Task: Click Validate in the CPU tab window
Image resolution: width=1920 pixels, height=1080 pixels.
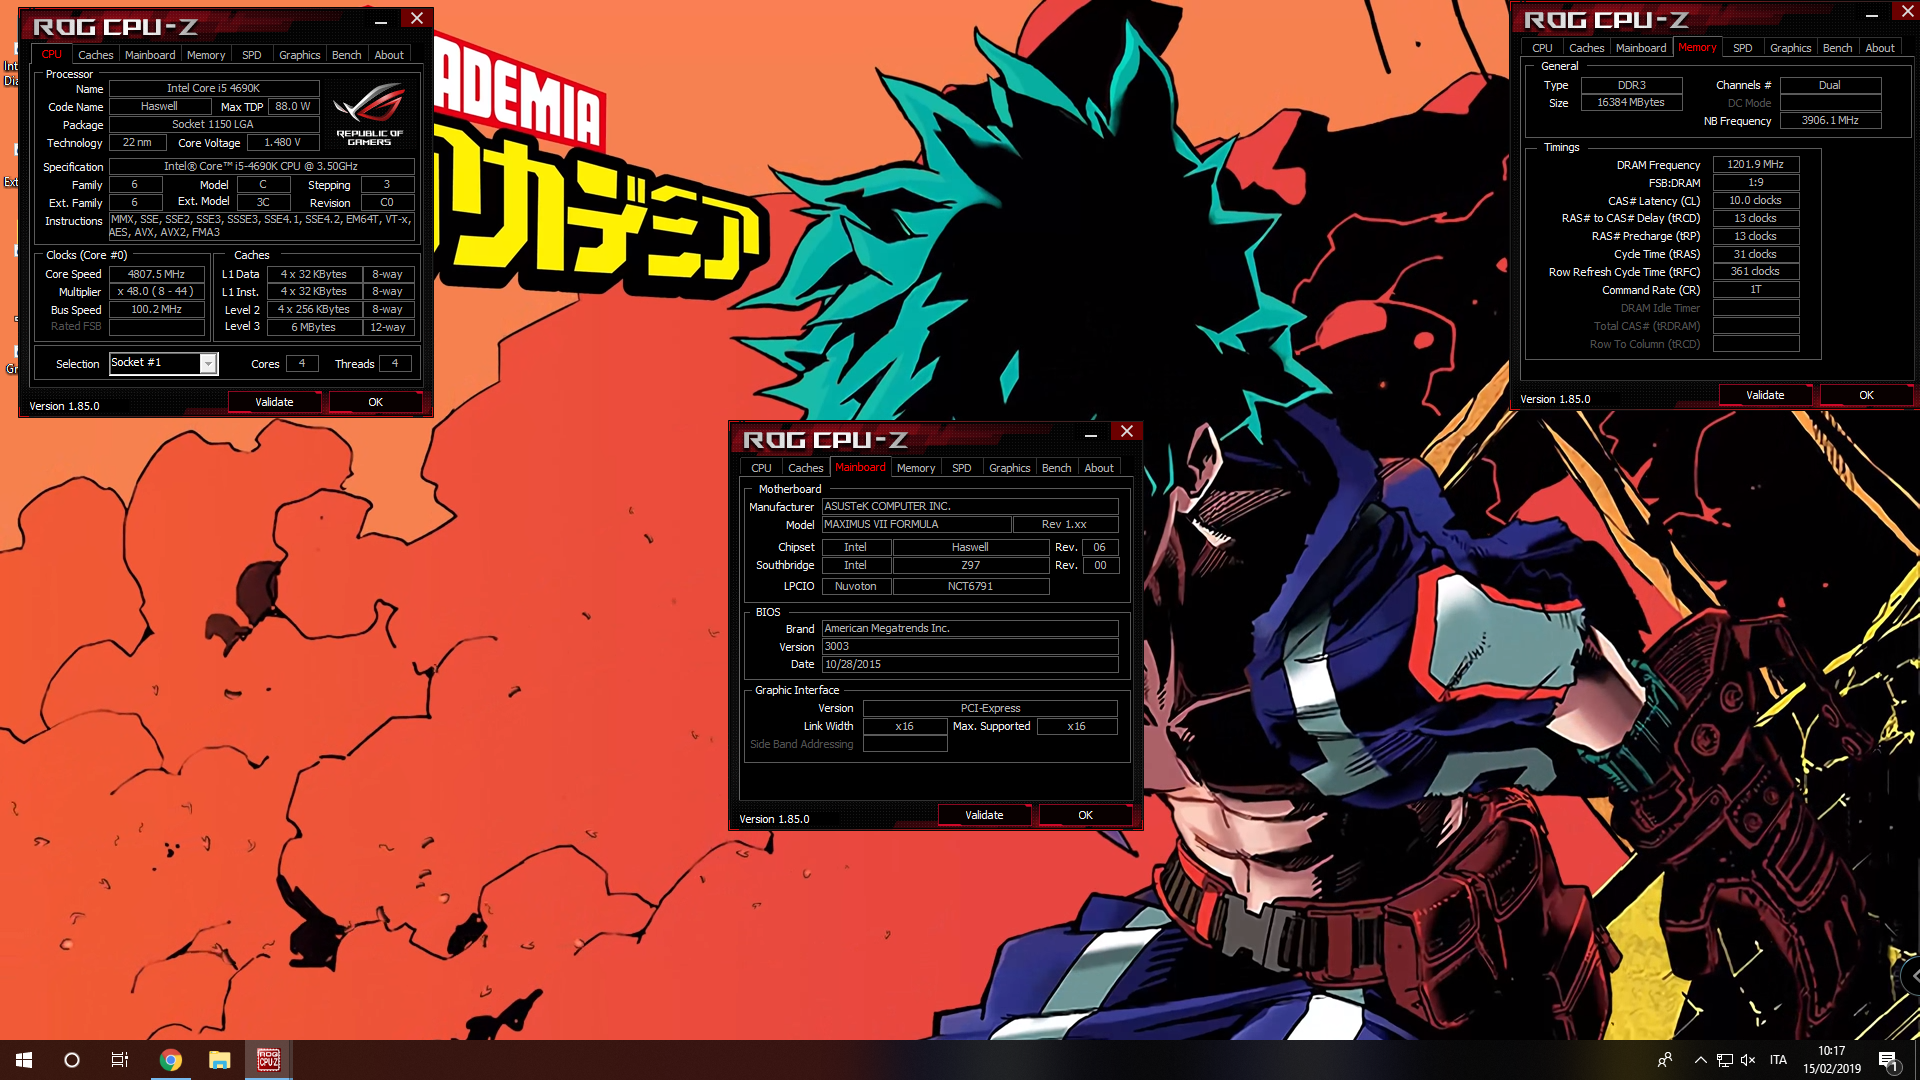Action: coord(274,402)
